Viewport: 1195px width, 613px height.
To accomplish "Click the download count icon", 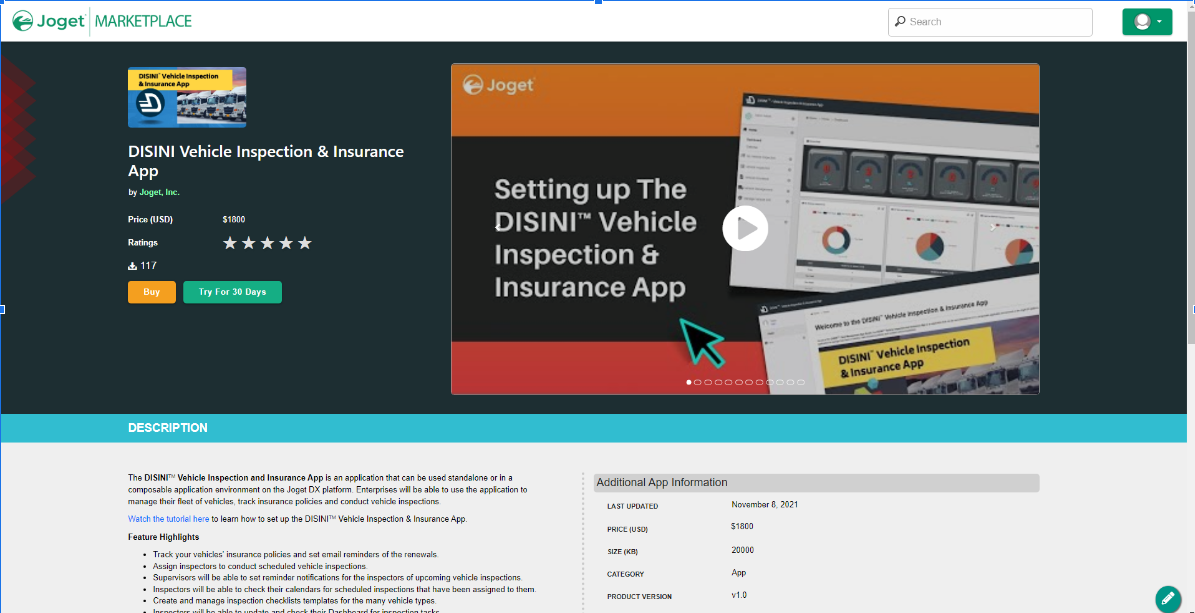I will (132, 266).
